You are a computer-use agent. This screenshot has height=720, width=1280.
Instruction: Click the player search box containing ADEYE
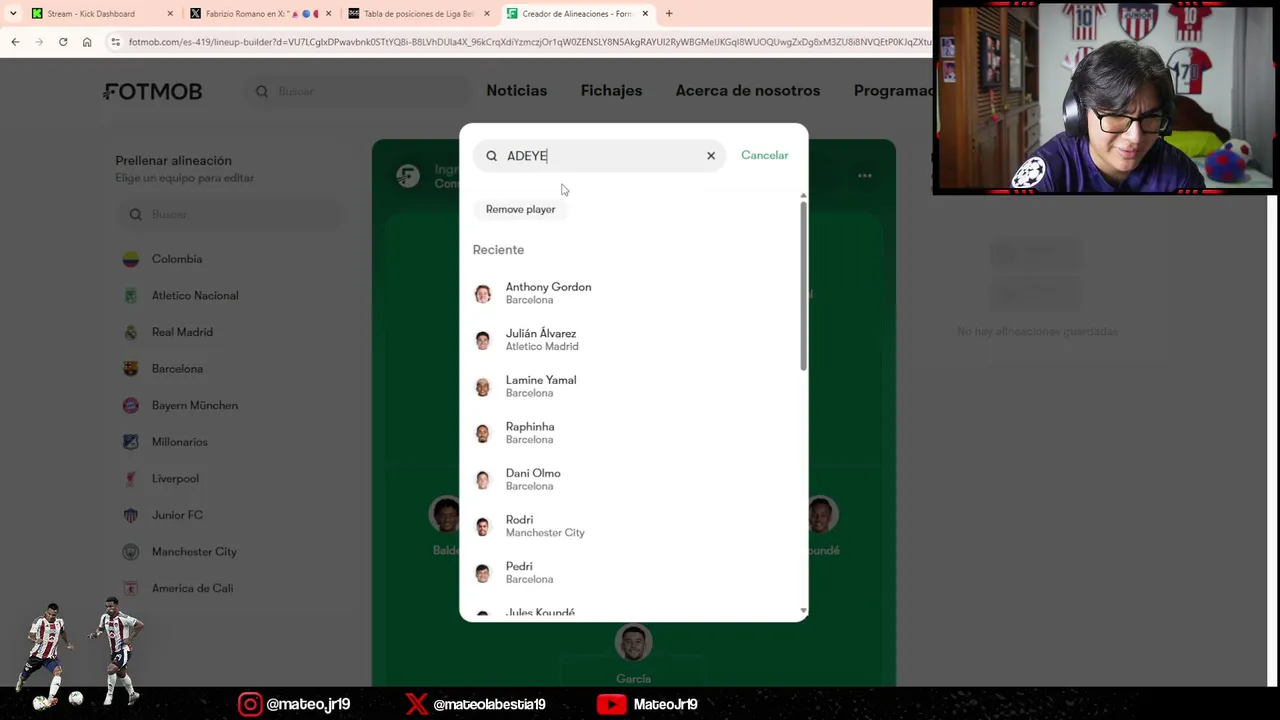coord(599,156)
